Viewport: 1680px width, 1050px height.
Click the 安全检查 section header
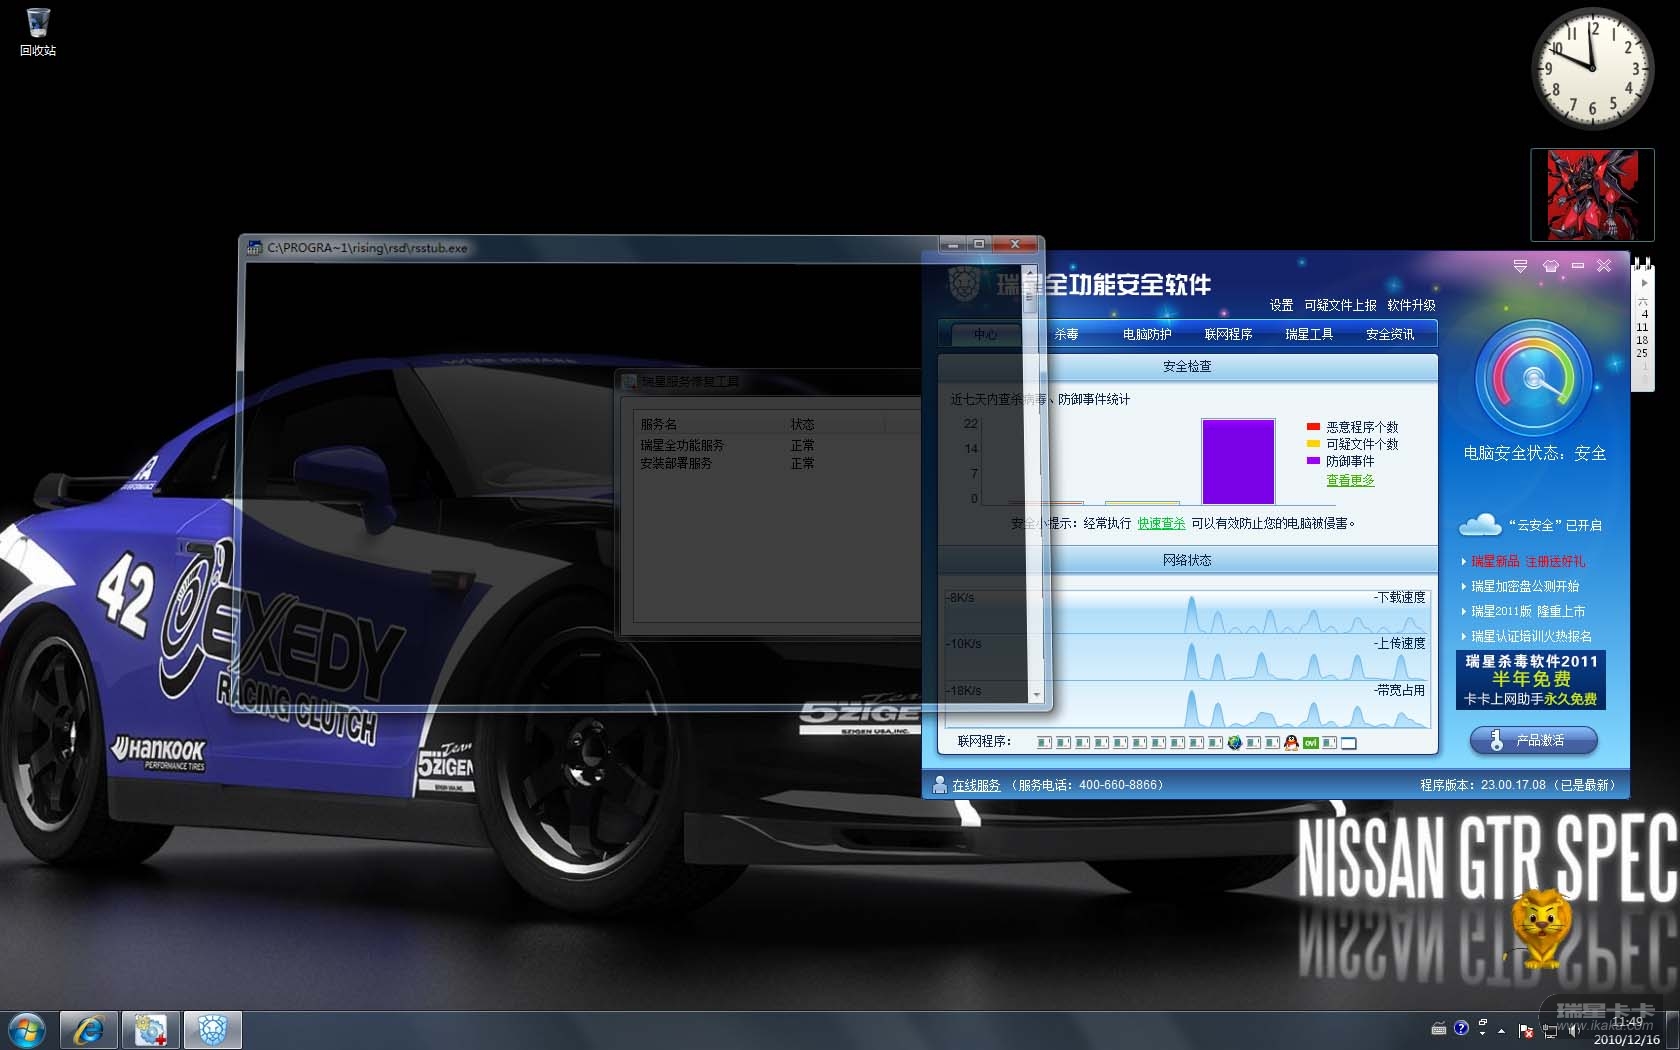[x=1187, y=367]
